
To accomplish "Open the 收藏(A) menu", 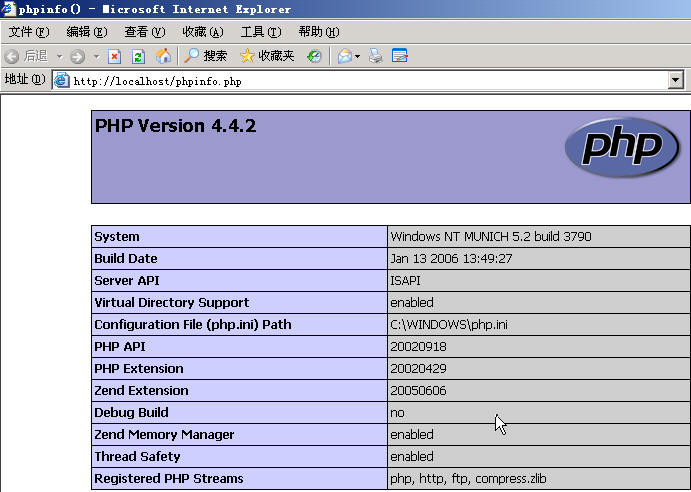I will point(203,32).
